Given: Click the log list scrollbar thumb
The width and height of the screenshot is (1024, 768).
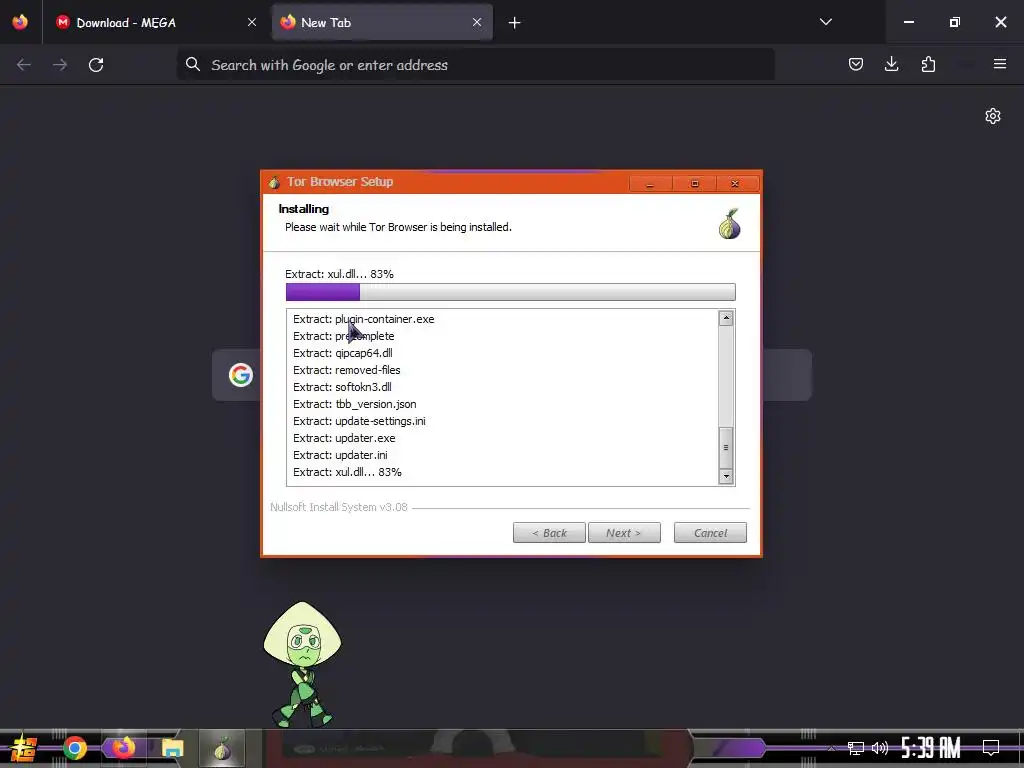Looking at the screenshot, I should [x=726, y=447].
